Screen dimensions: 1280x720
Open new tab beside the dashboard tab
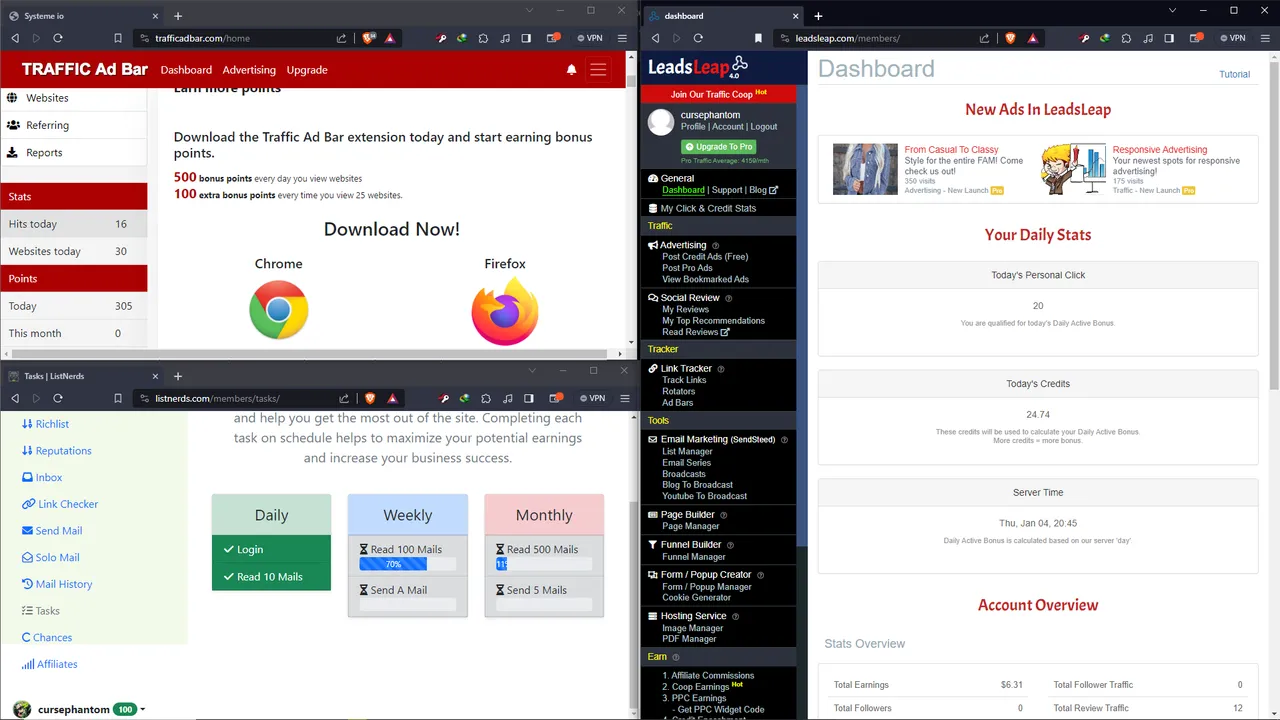click(x=818, y=16)
